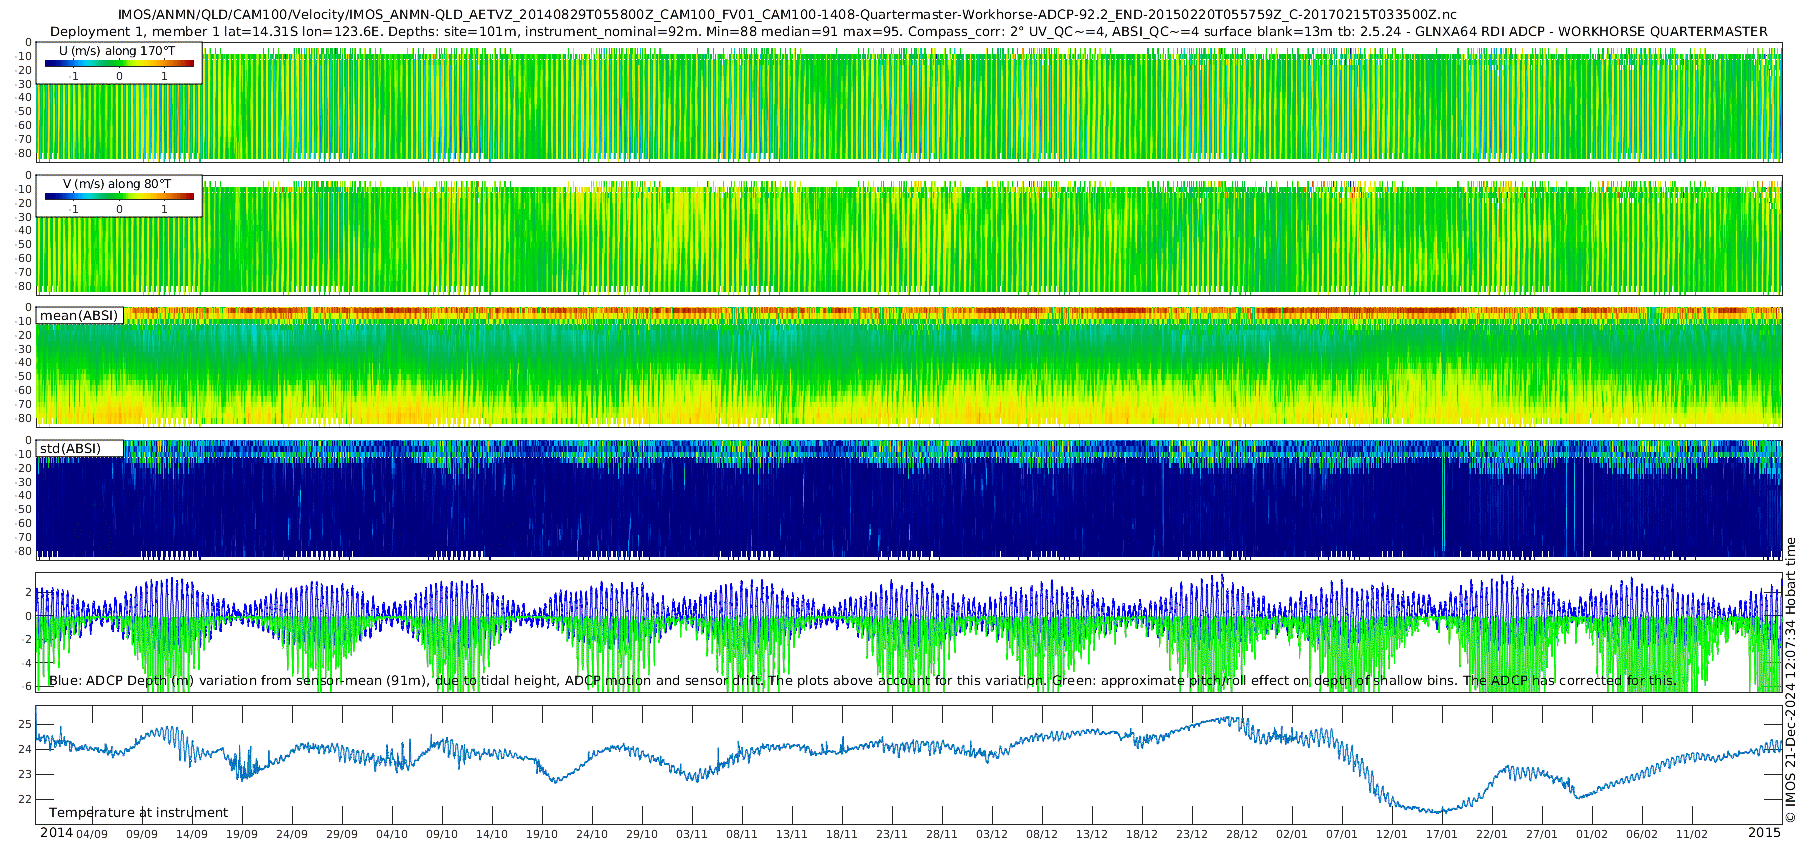This screenshot has height=850, width=1800.
Task: Select the mean(ABSI) panel label
Action: pos(79,315)
